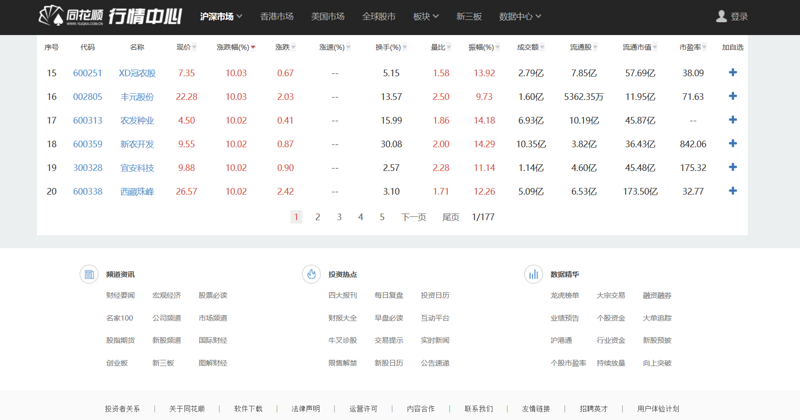Add stock 600251 XD冠农股 to watchlist
Screen dimensions: 800x420
(733, 72)
